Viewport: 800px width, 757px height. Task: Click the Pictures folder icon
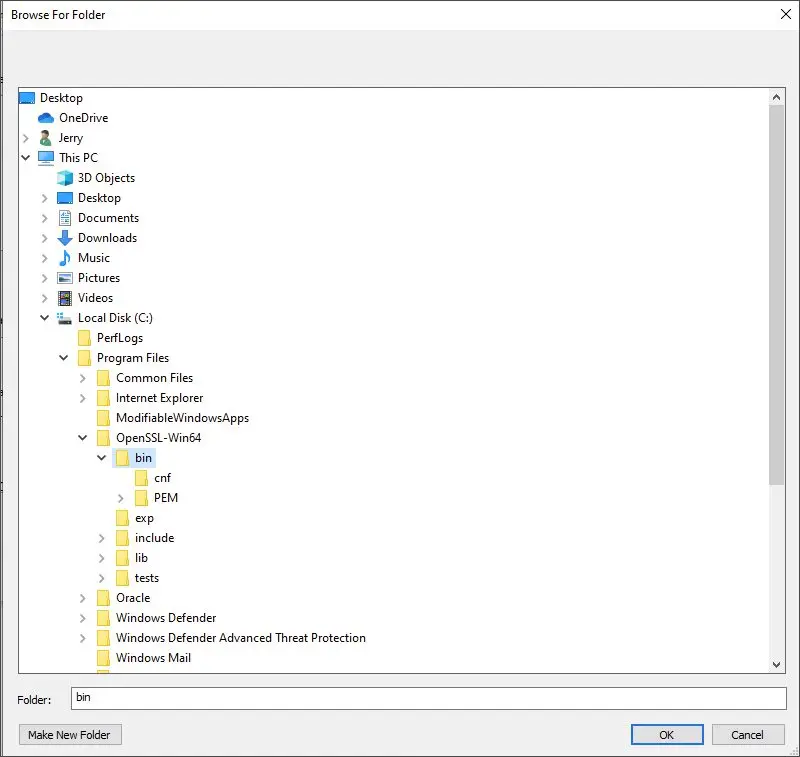coord(65,278)
